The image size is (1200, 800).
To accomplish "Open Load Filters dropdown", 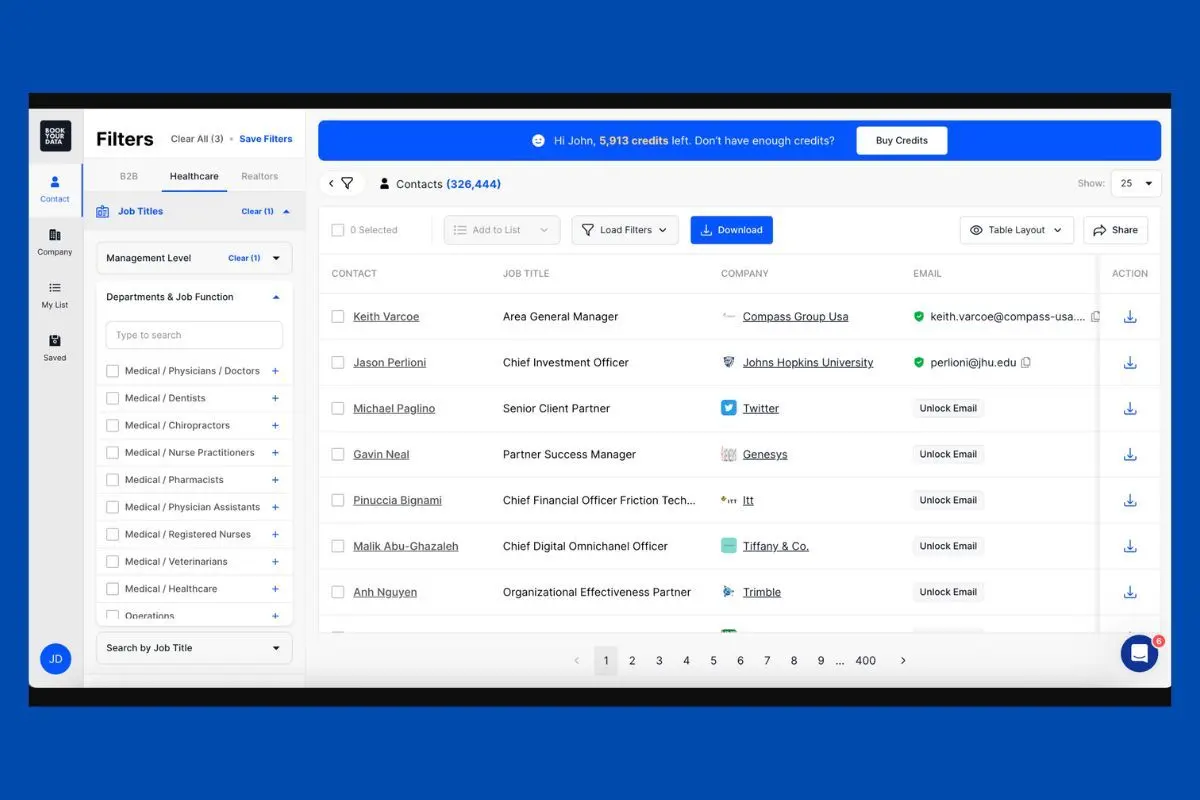I will pyautogui.click(x=625, y=230).
